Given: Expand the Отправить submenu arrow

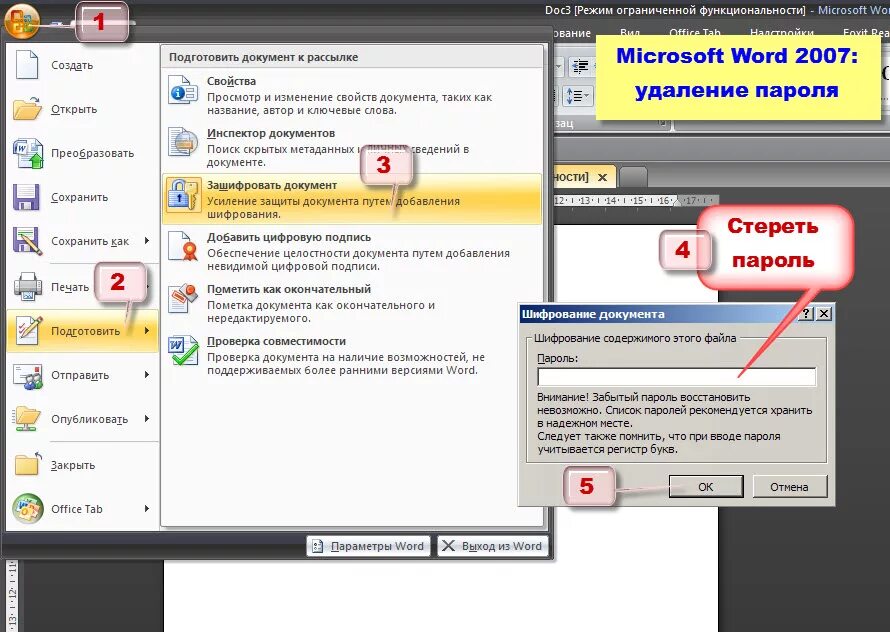Looking at the screenshot, I should (x=147, y=375).
